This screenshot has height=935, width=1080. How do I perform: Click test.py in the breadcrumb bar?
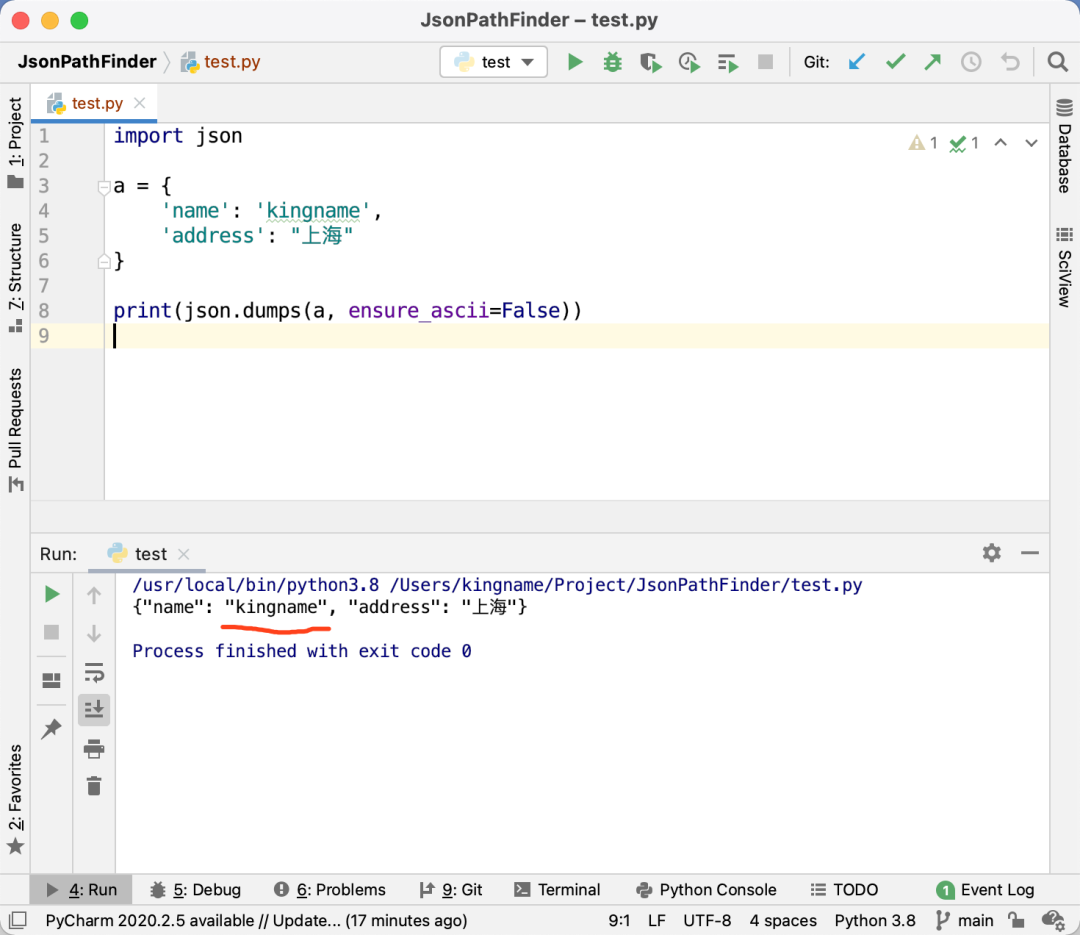click(x=220, y=62)
